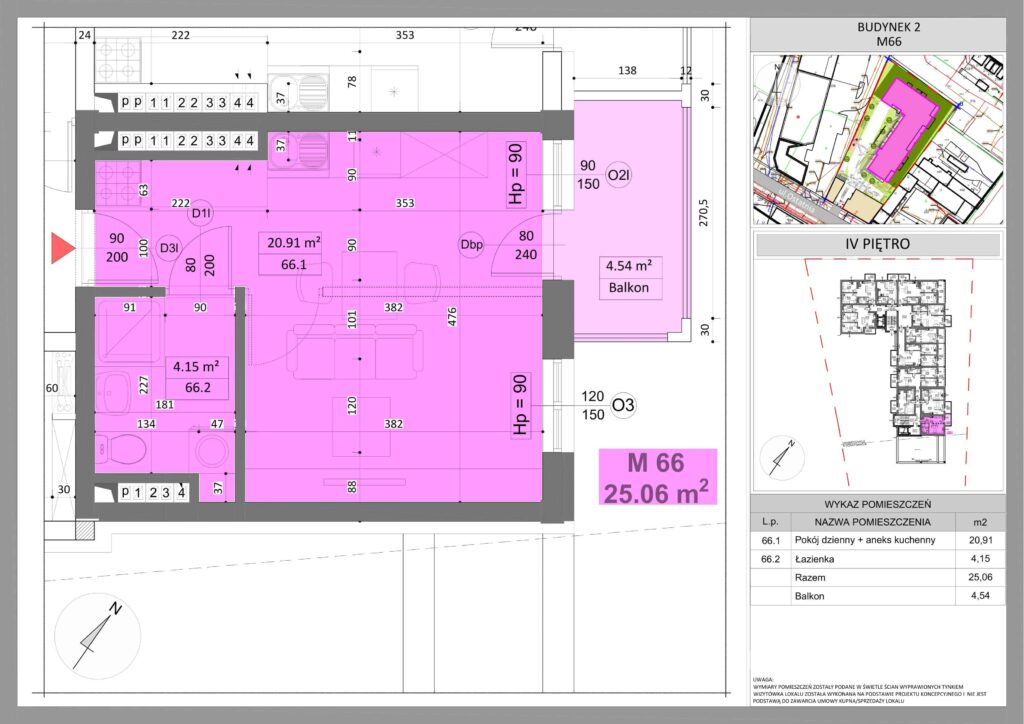Click the 20.91 m² living room area label
Image resolution: width=1024 pixels, height=724 pixels.
[293, 253]
